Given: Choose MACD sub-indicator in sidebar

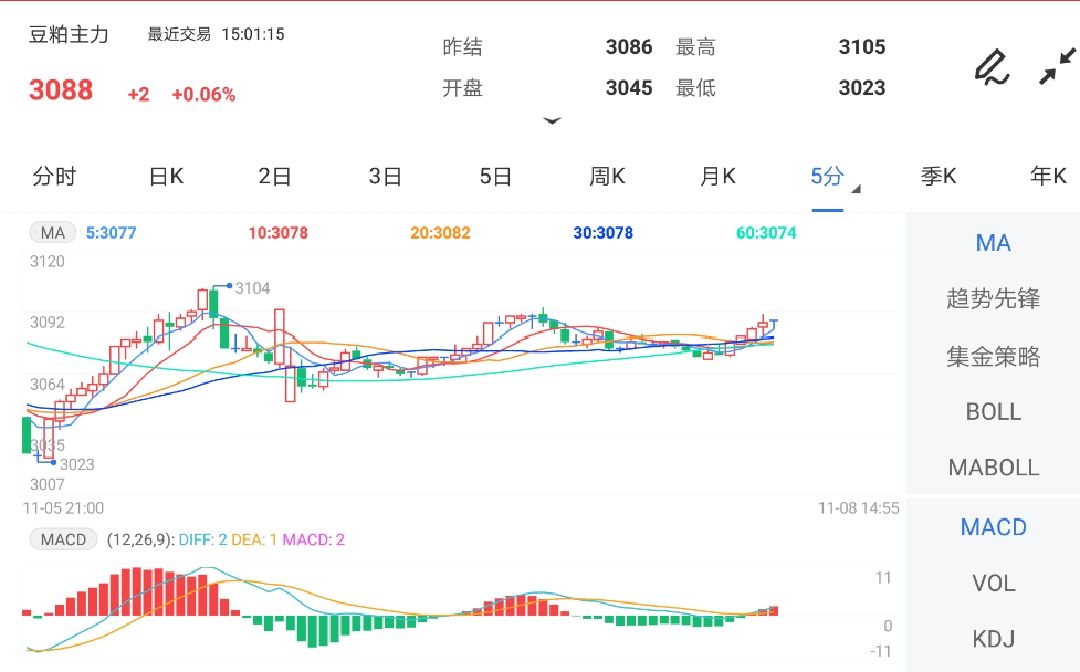Looking at the screenshot, I should pyautogui.click(x=993, y=527).
